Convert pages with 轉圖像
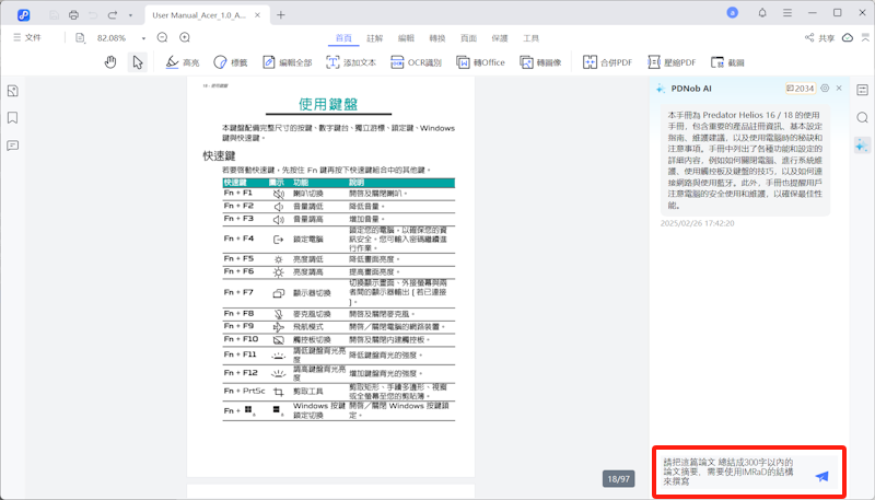This screenshot has height=500, width=875. 540,62
